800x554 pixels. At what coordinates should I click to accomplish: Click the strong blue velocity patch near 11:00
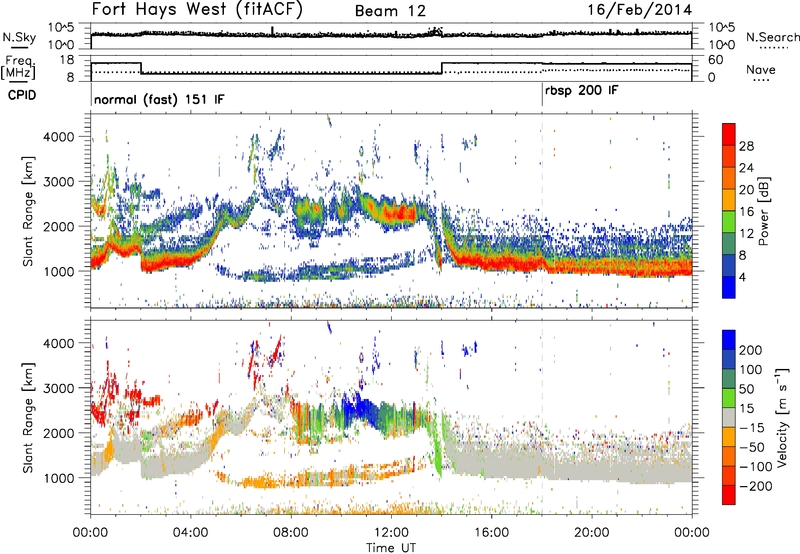(x=360, y=407)
